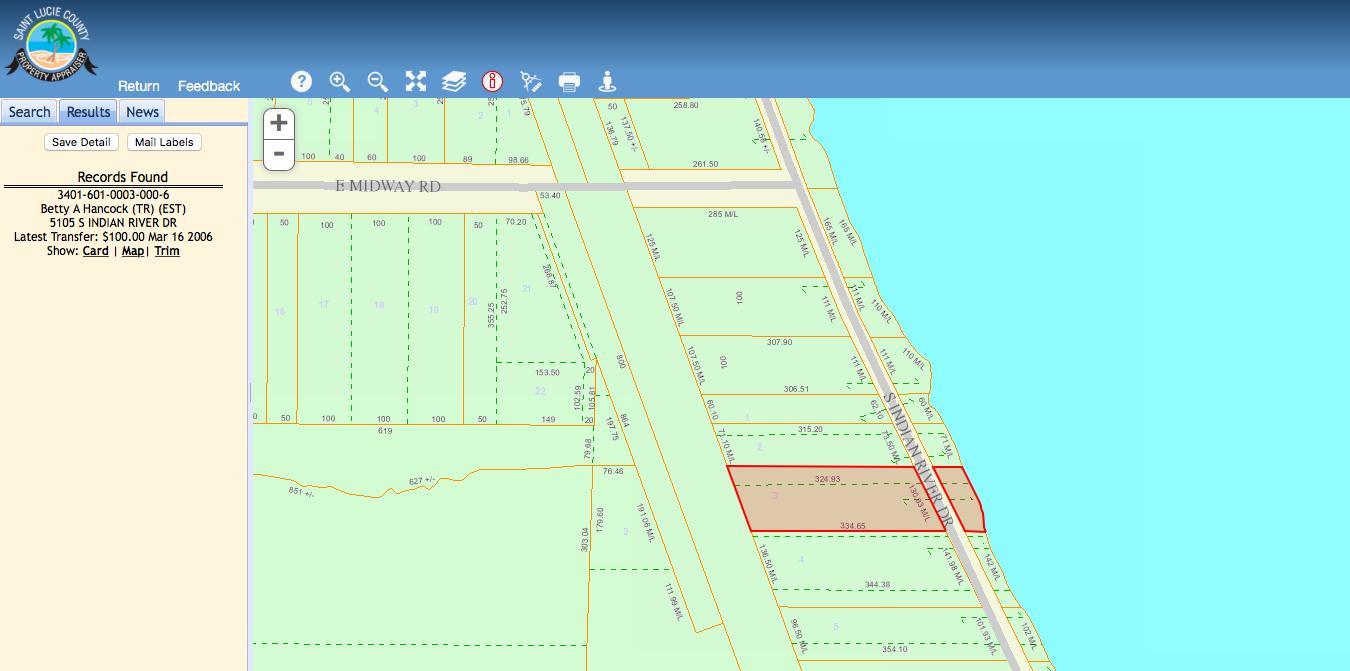Zoom to full extent using arrows icon
The height and width of the screenshot is (671, 1350).
[416, 82]
